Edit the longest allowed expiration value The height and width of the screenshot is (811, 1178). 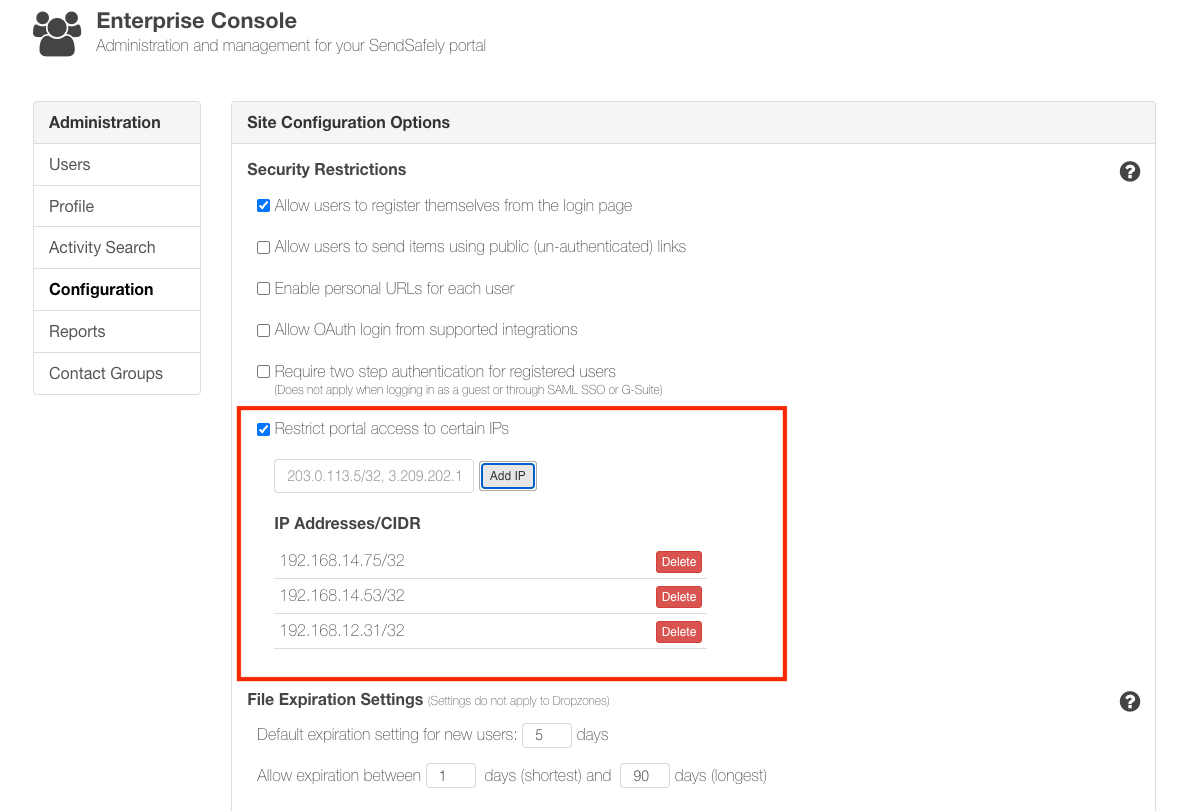[x=644, y=775]
